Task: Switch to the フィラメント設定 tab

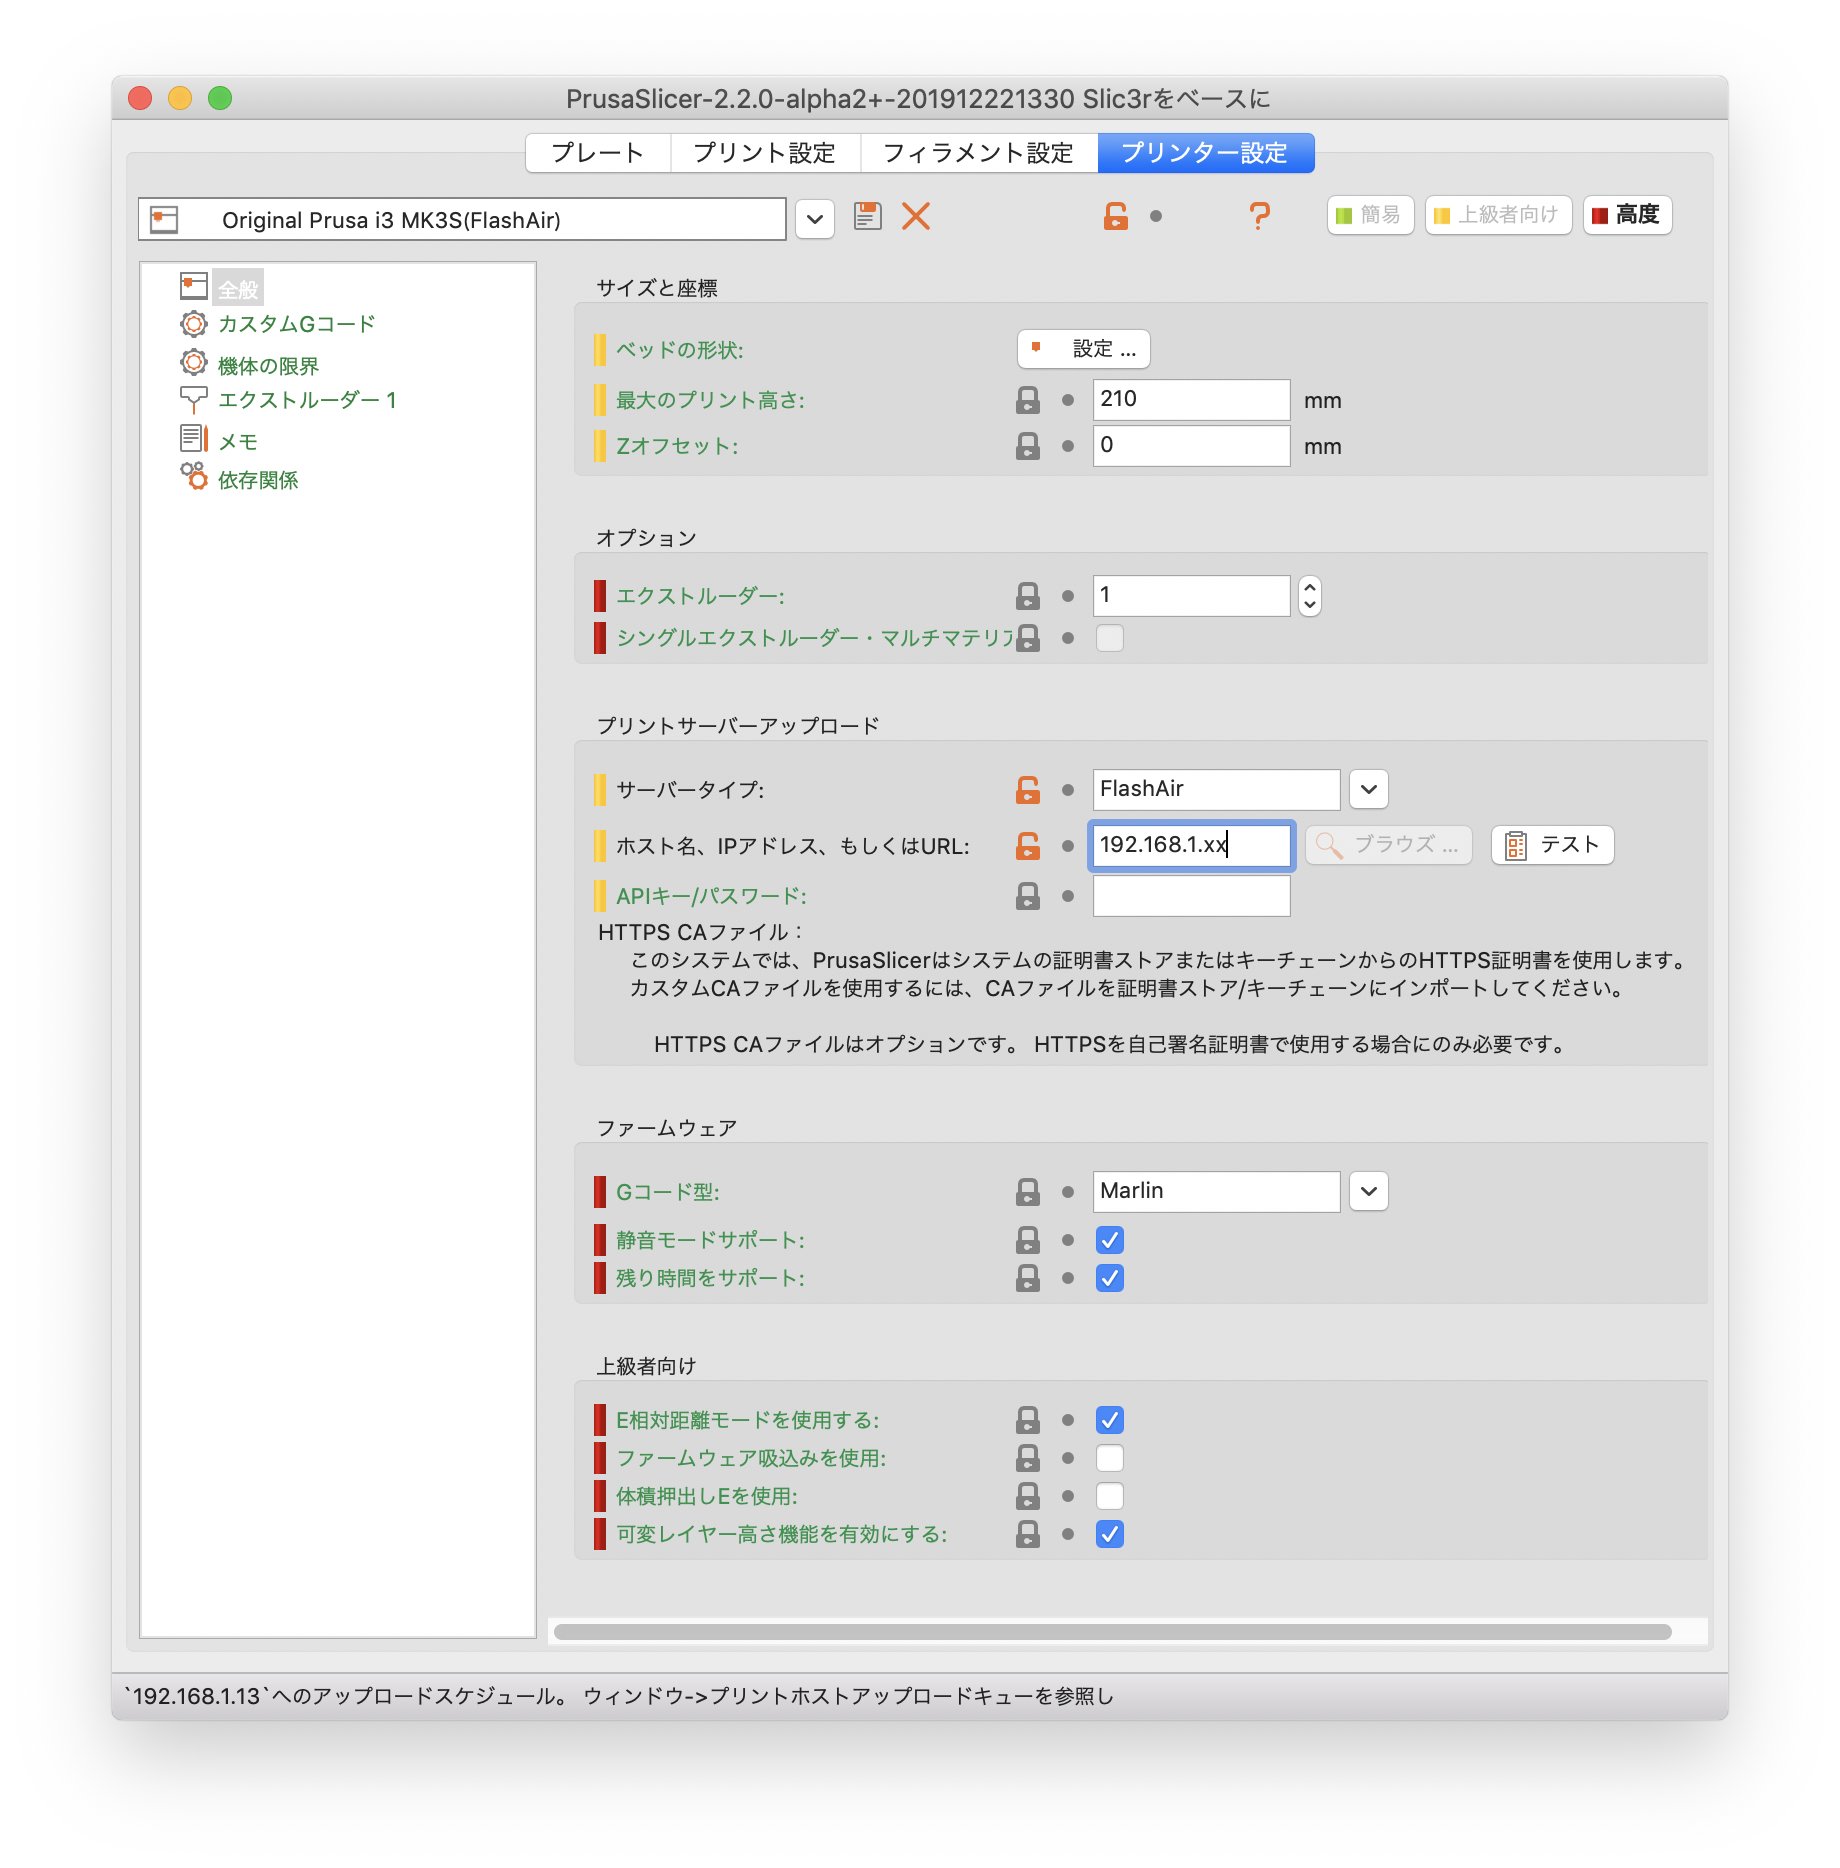Action: tap(978, 153)
